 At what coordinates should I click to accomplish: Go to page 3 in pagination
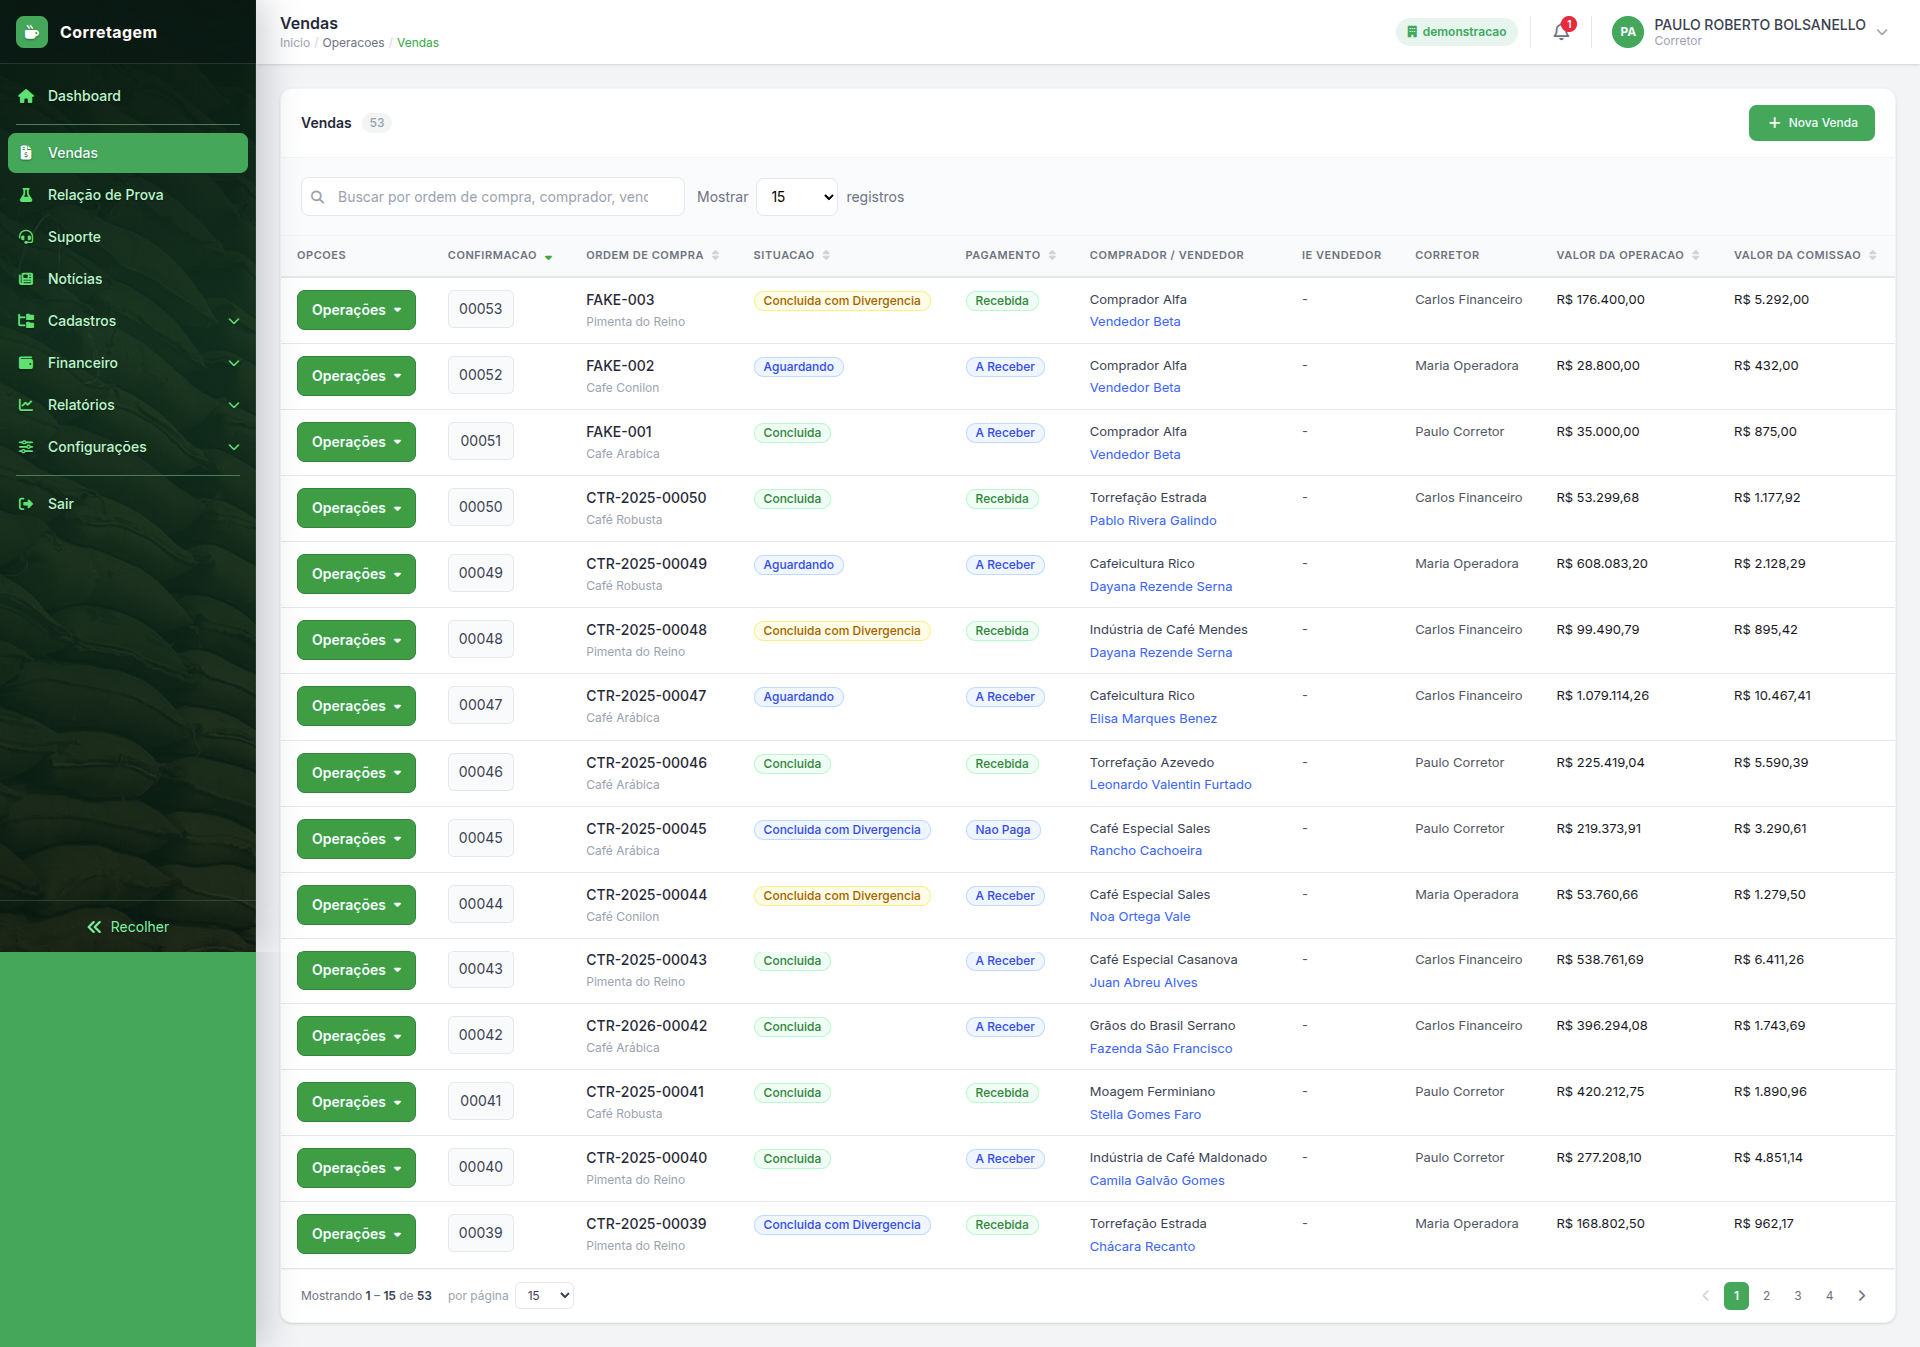point(1798,1296)
